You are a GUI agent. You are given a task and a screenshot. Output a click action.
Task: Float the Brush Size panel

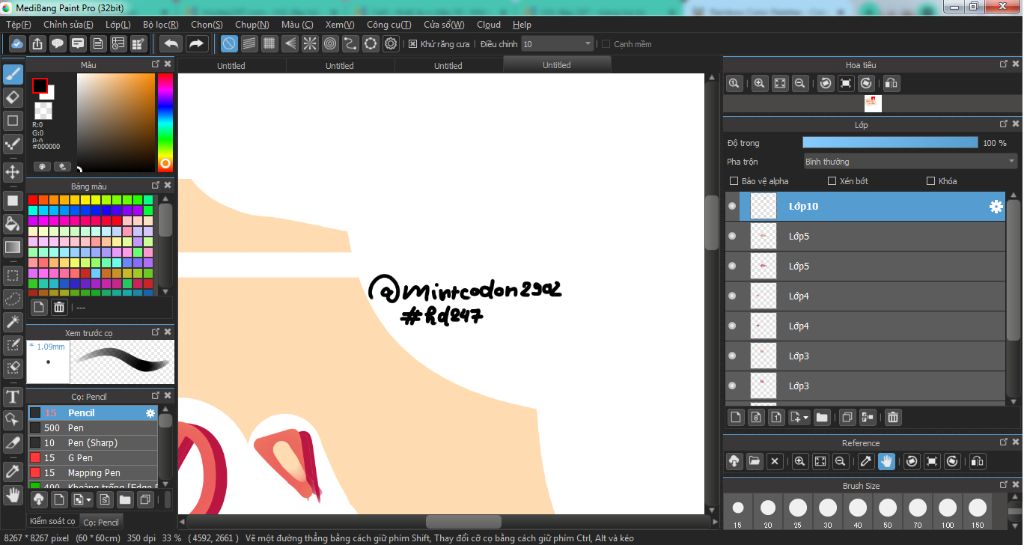point(1003,485)
